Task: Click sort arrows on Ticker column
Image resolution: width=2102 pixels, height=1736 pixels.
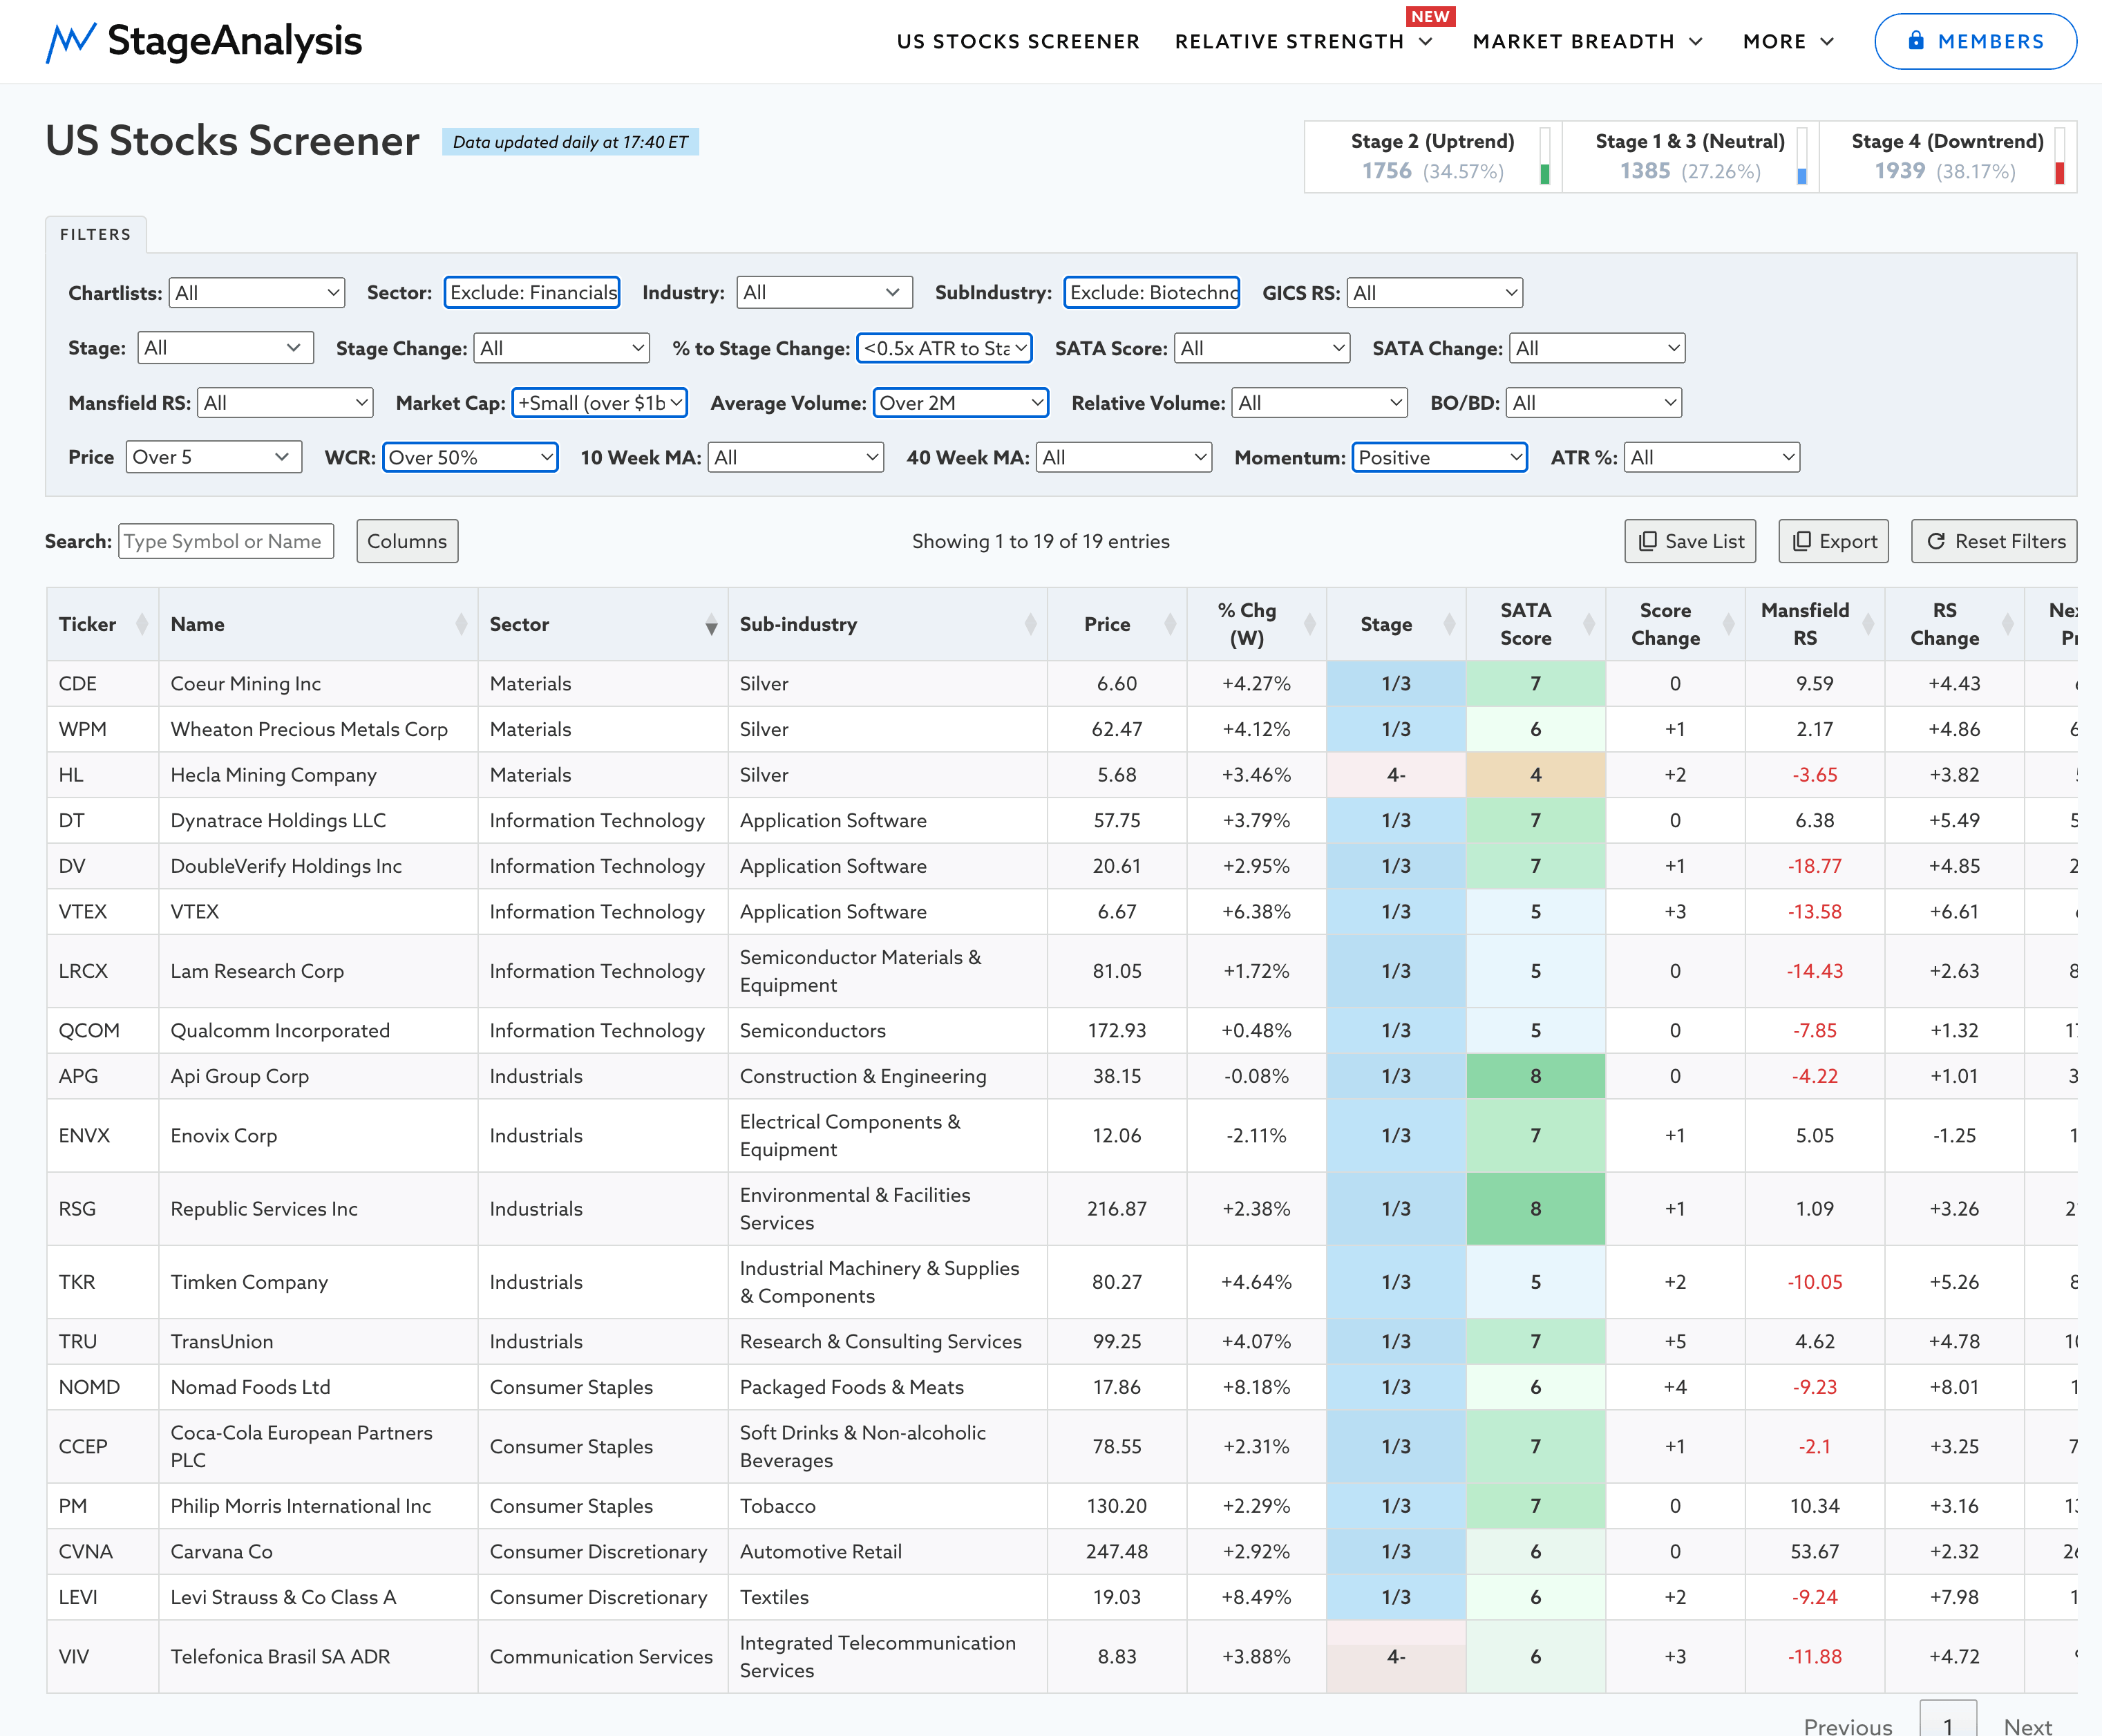Action: 142,624
